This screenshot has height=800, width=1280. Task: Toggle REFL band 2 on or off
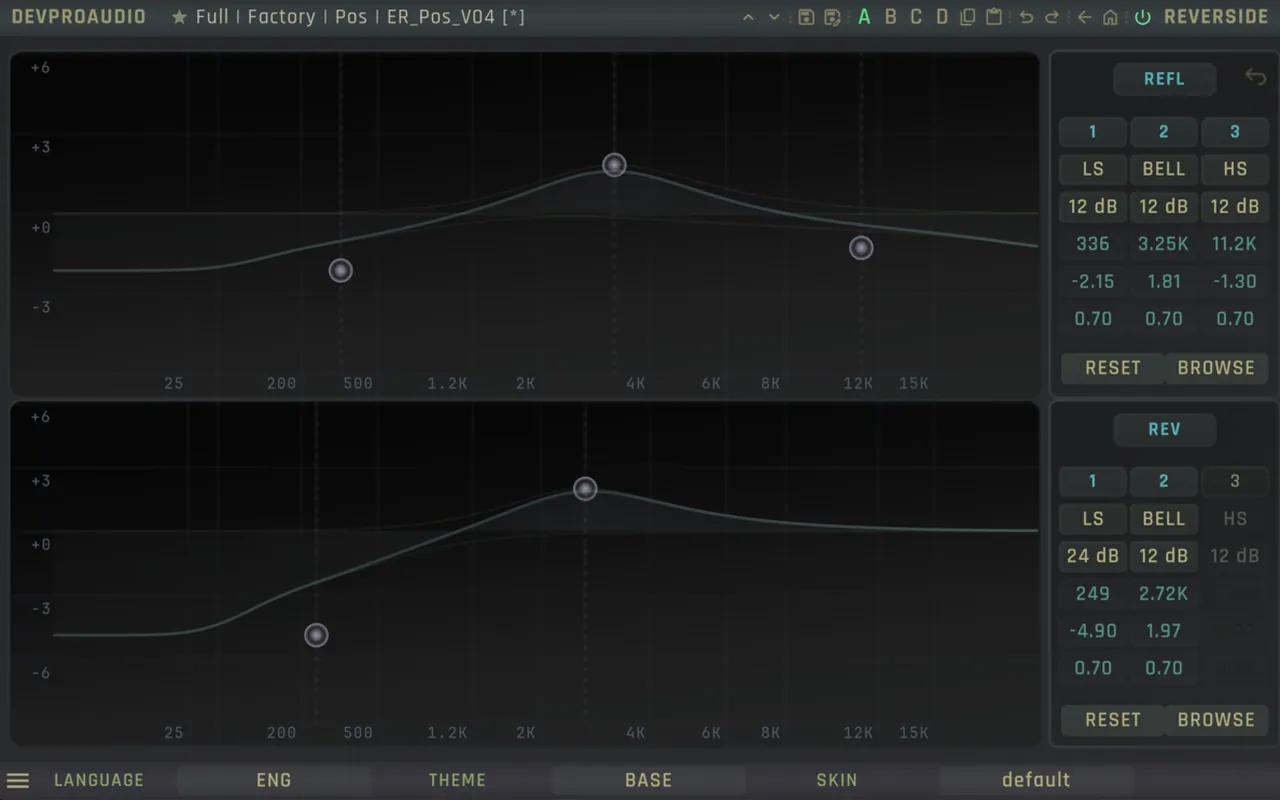pyautogui.click(x=1163, y=132)
